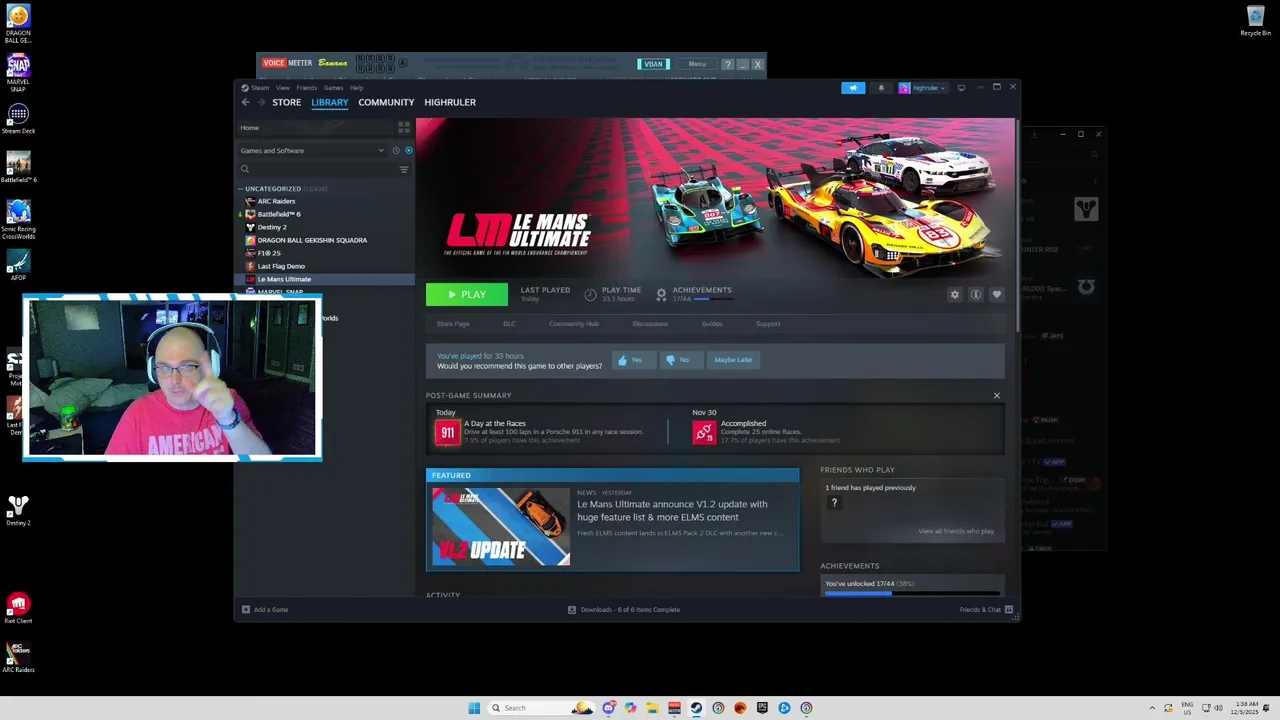The width and height of the screenshot is (1280, 720).
Task: Click the game info icon
Action: [x=976, y=294]
